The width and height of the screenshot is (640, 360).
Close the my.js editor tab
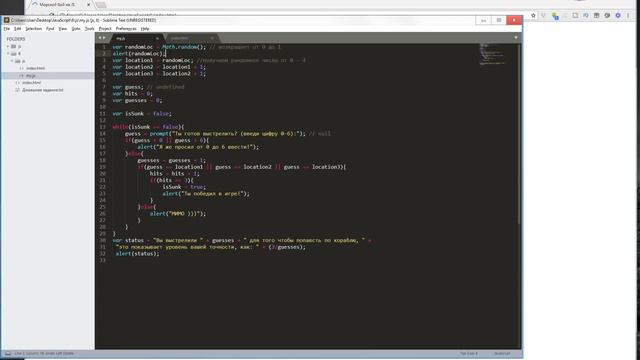coord(157,38)
